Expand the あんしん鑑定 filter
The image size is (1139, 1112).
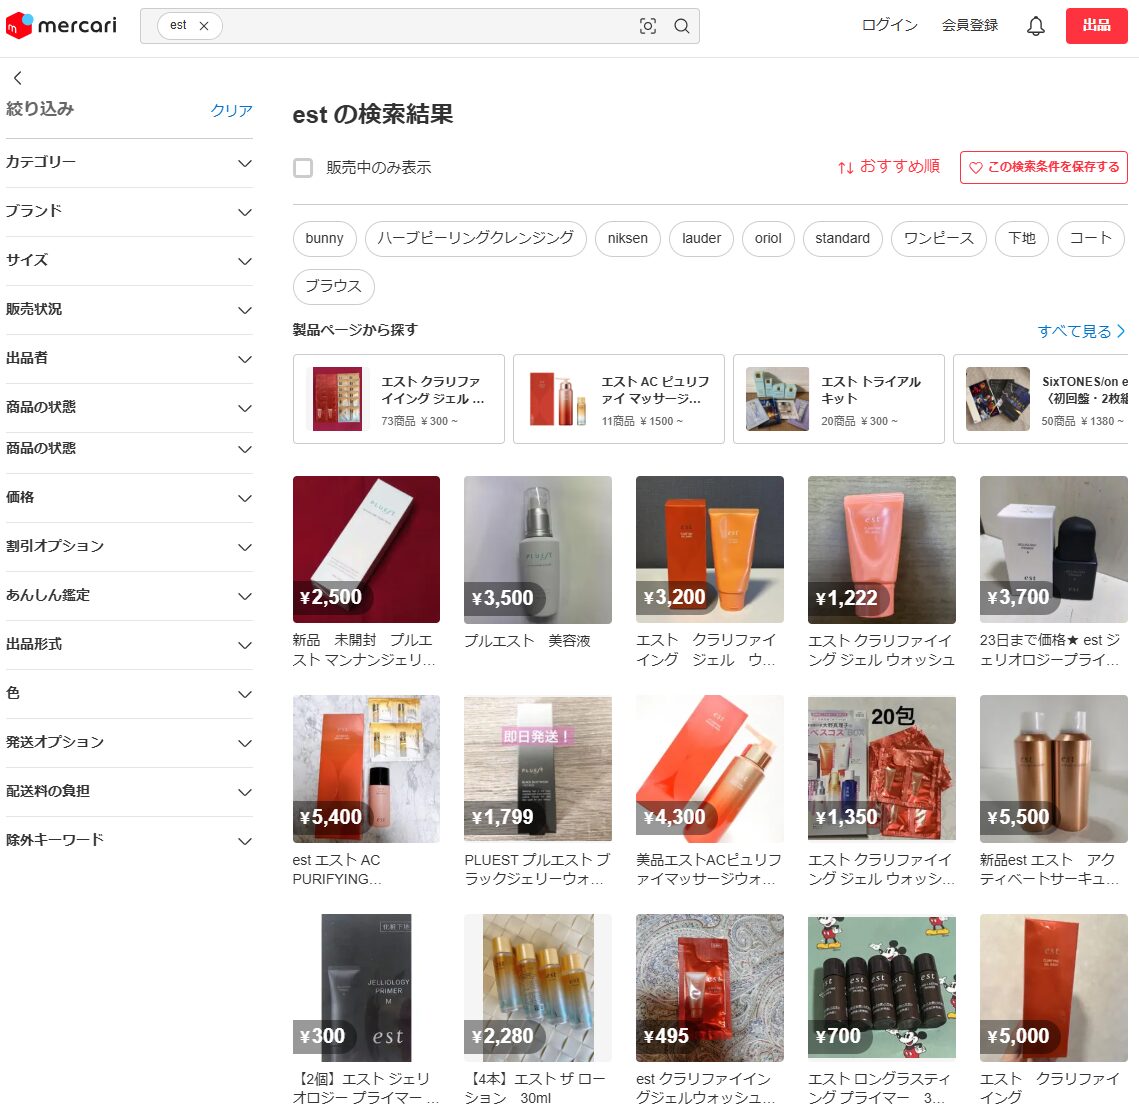[129, 596]
